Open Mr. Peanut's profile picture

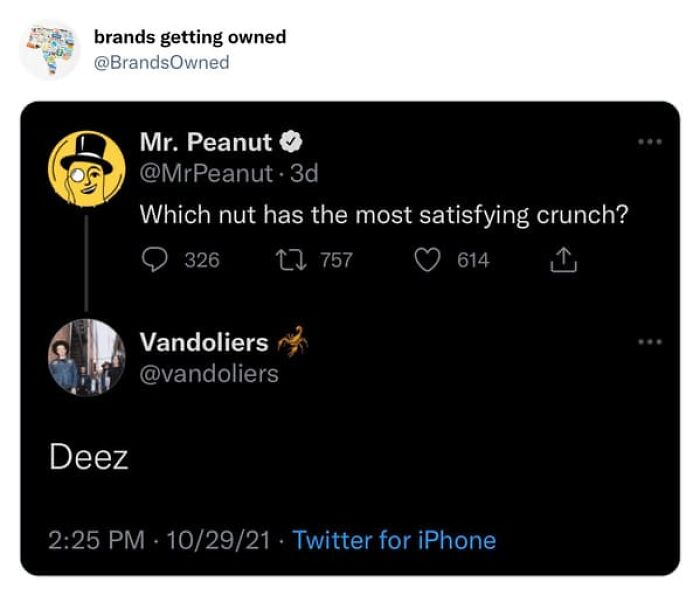tap(86, 167)
